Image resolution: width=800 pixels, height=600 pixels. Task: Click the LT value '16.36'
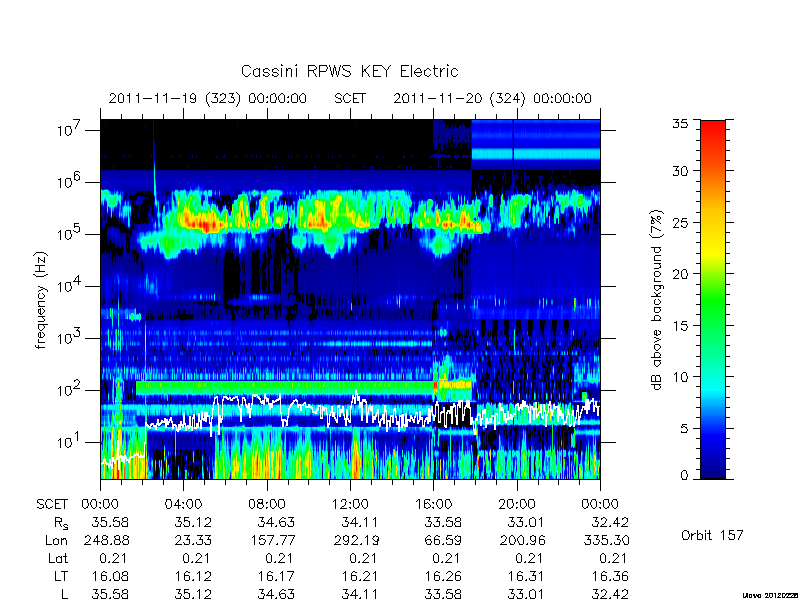coord(610,577)
